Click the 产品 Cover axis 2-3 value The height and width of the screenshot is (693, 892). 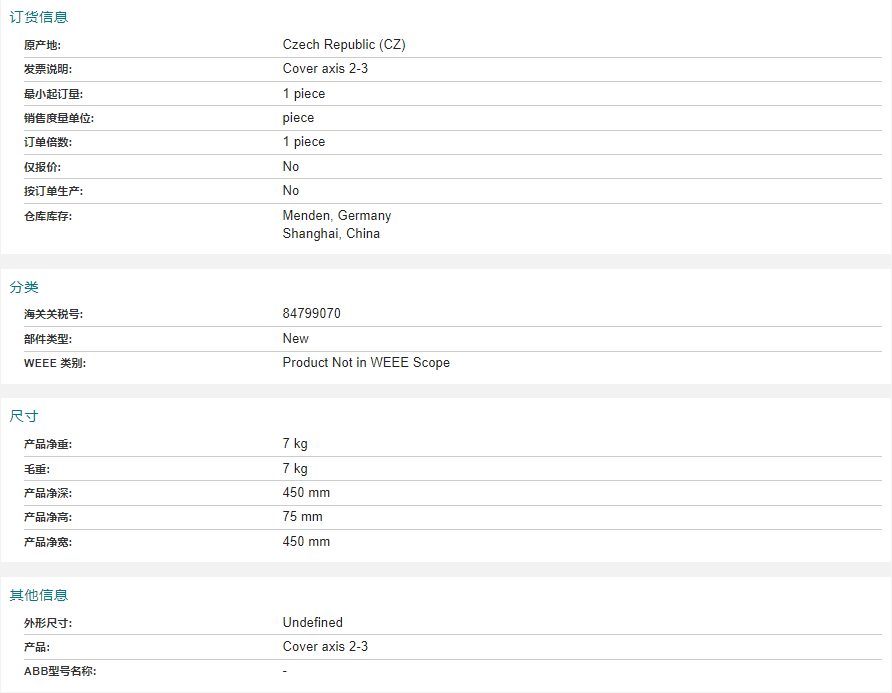click(x=325, y=647)
